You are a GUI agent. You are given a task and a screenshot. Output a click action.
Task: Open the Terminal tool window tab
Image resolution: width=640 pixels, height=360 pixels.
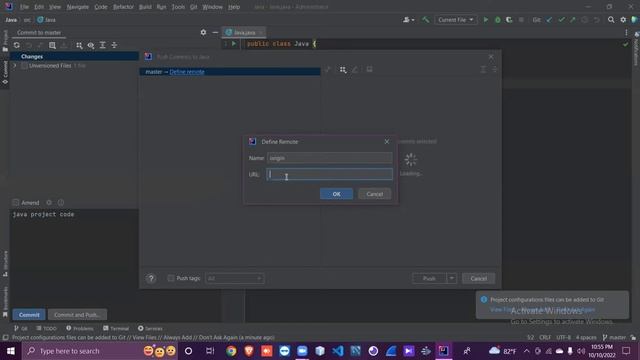pos(116,328)
